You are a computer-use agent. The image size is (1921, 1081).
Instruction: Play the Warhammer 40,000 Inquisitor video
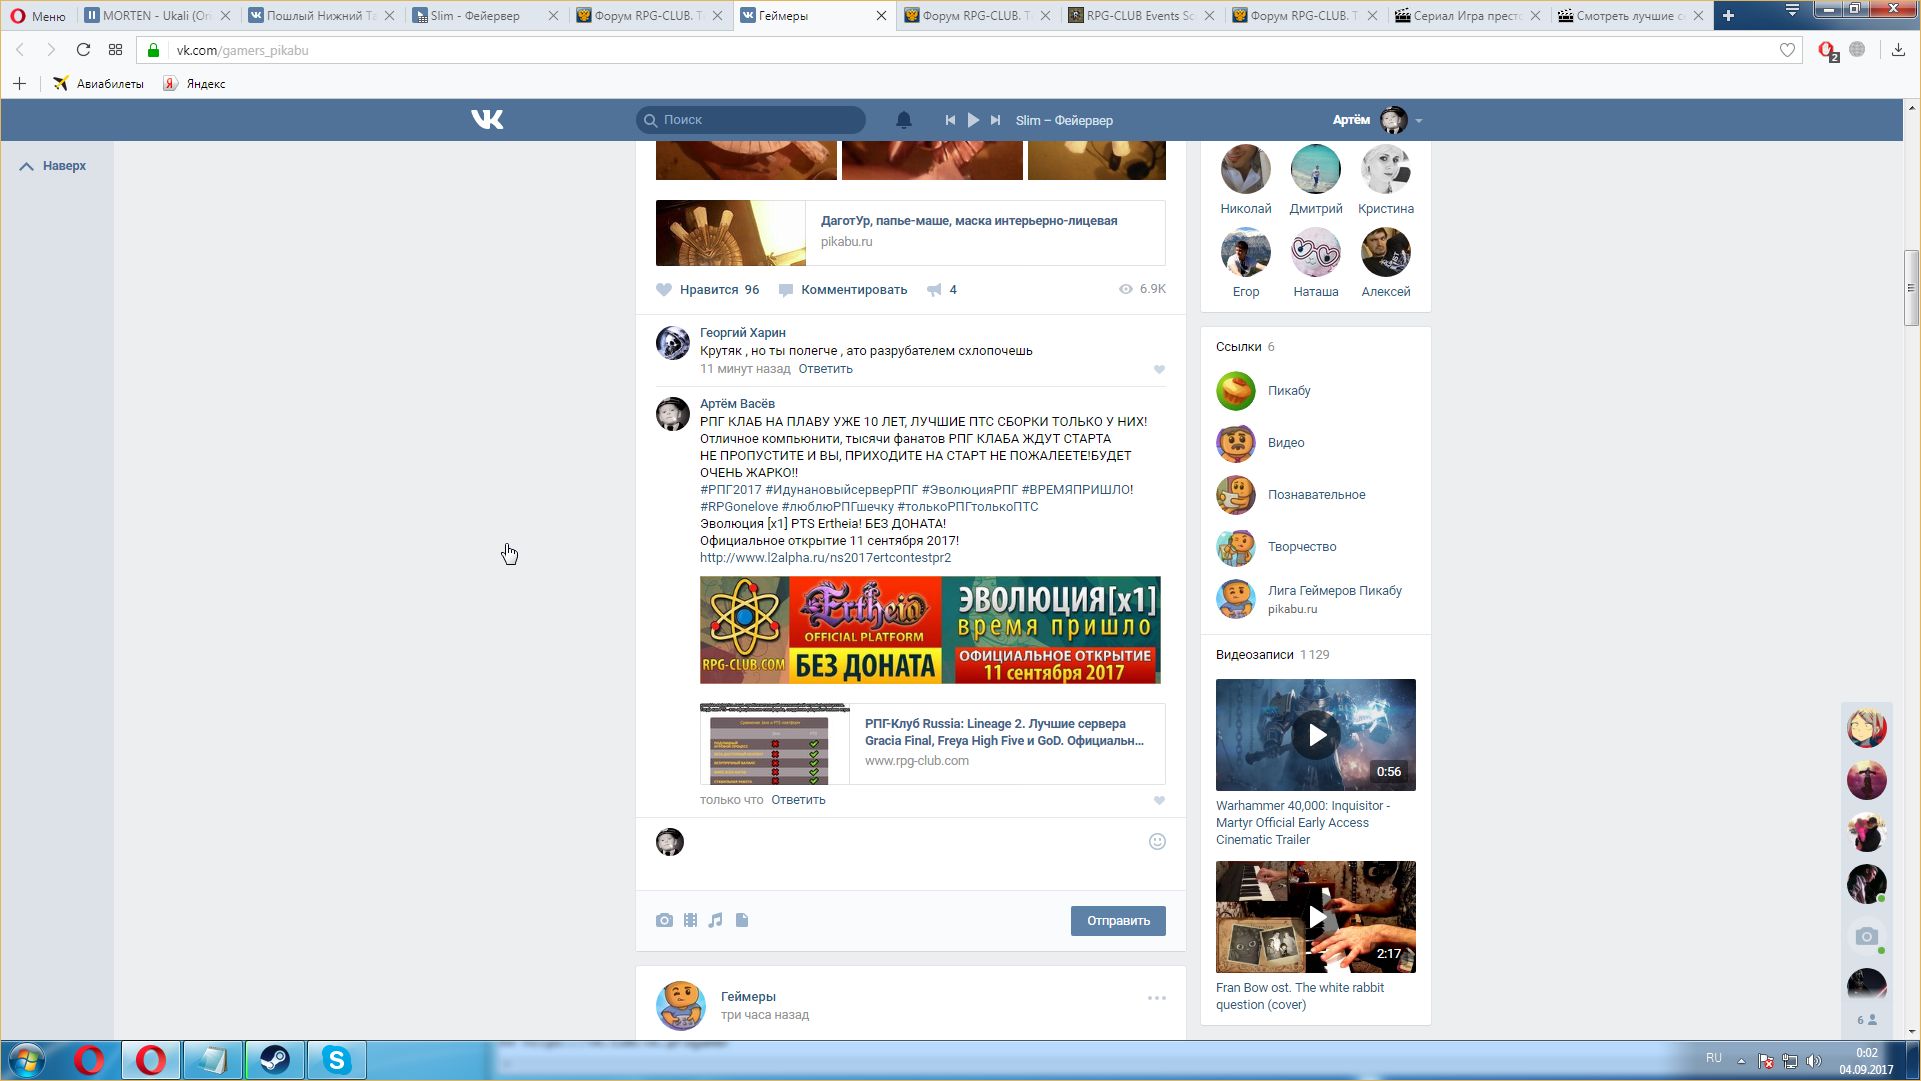click(1316, 735)
